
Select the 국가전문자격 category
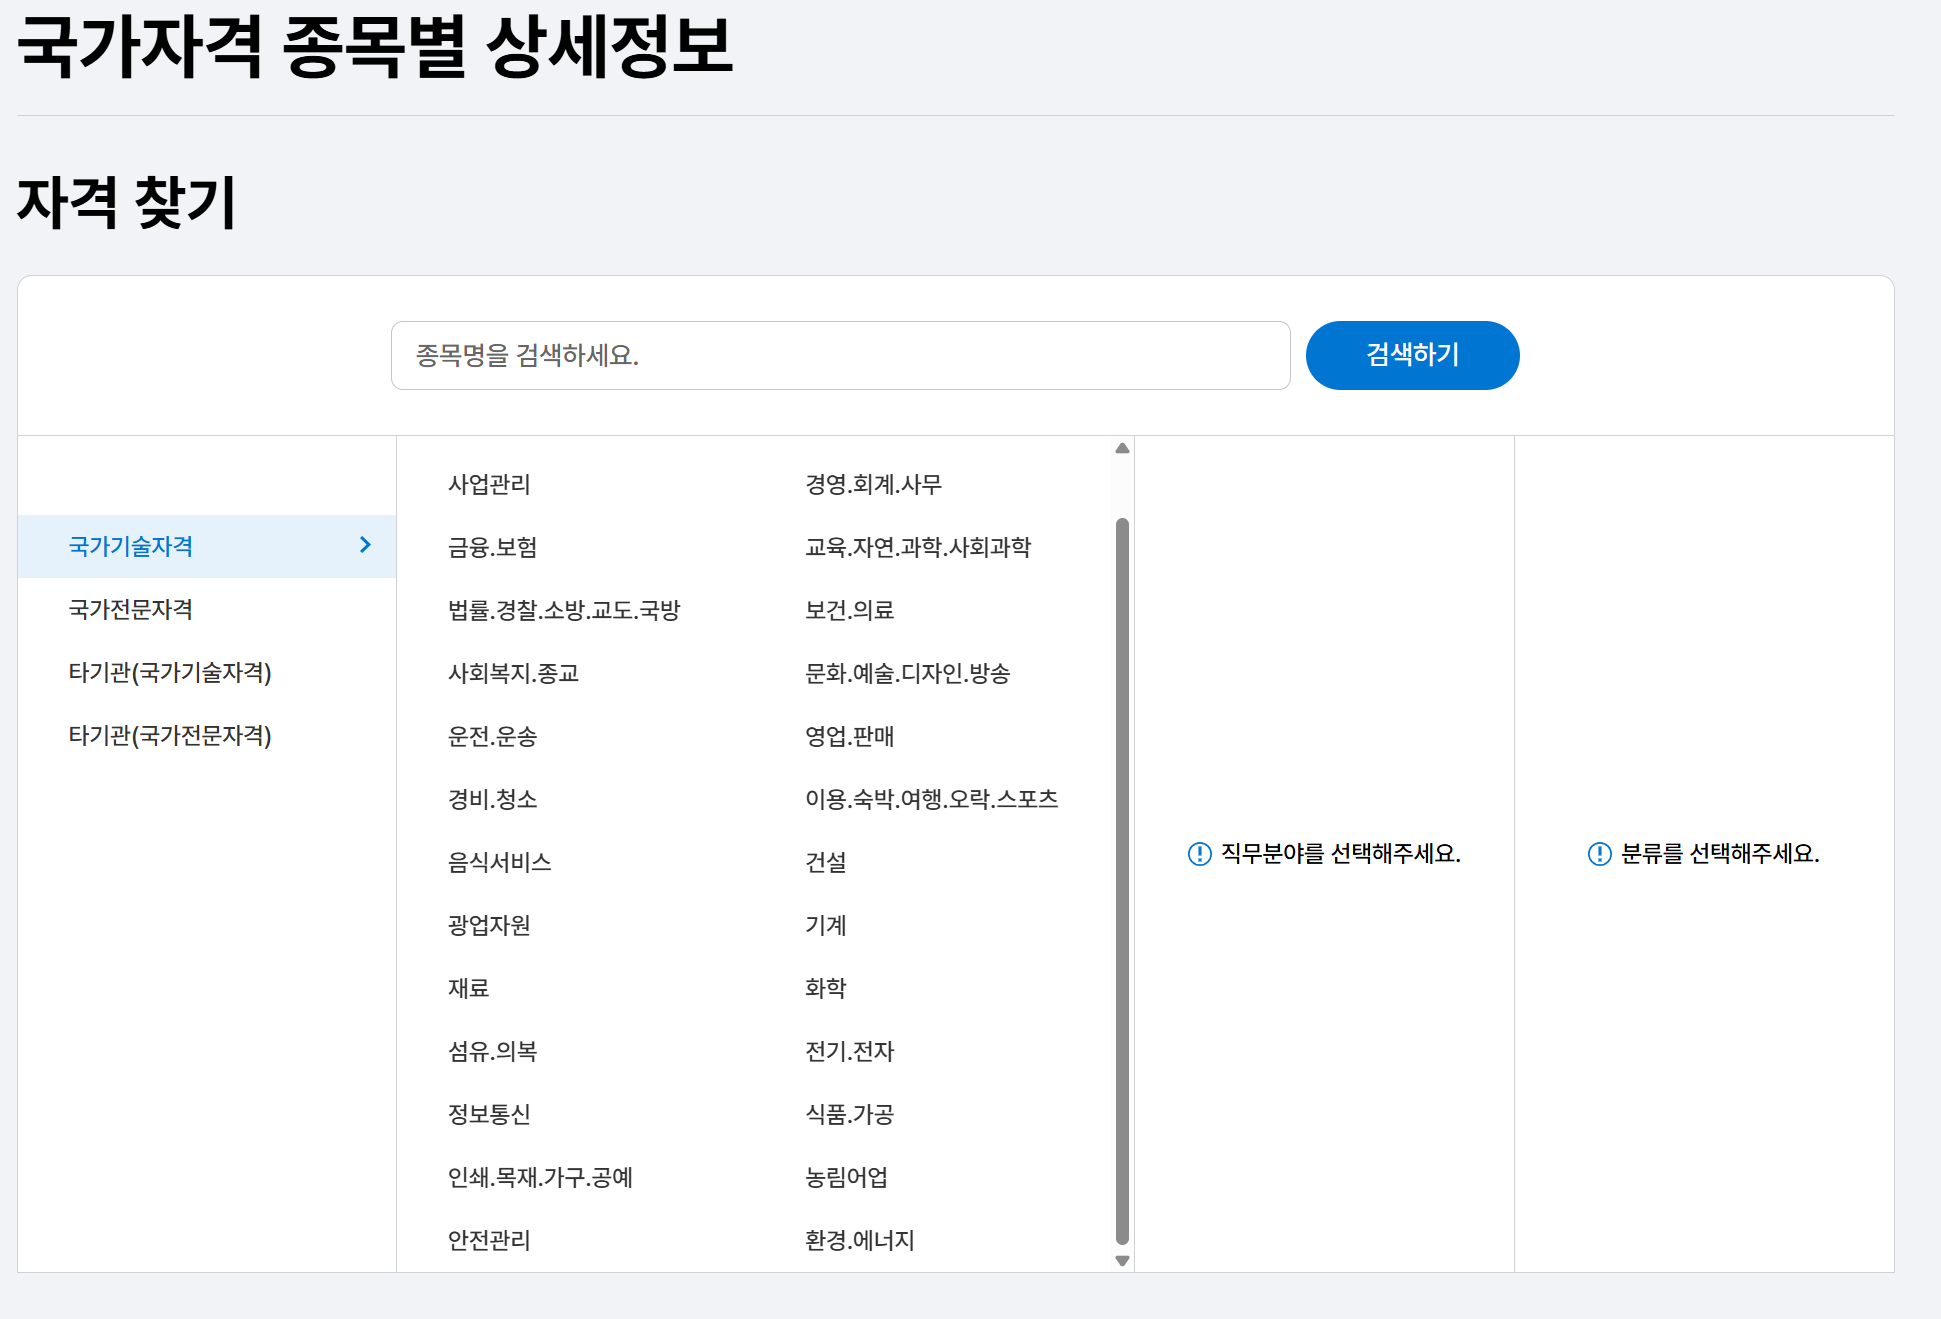pyautogui.click(x=131, y=609)
